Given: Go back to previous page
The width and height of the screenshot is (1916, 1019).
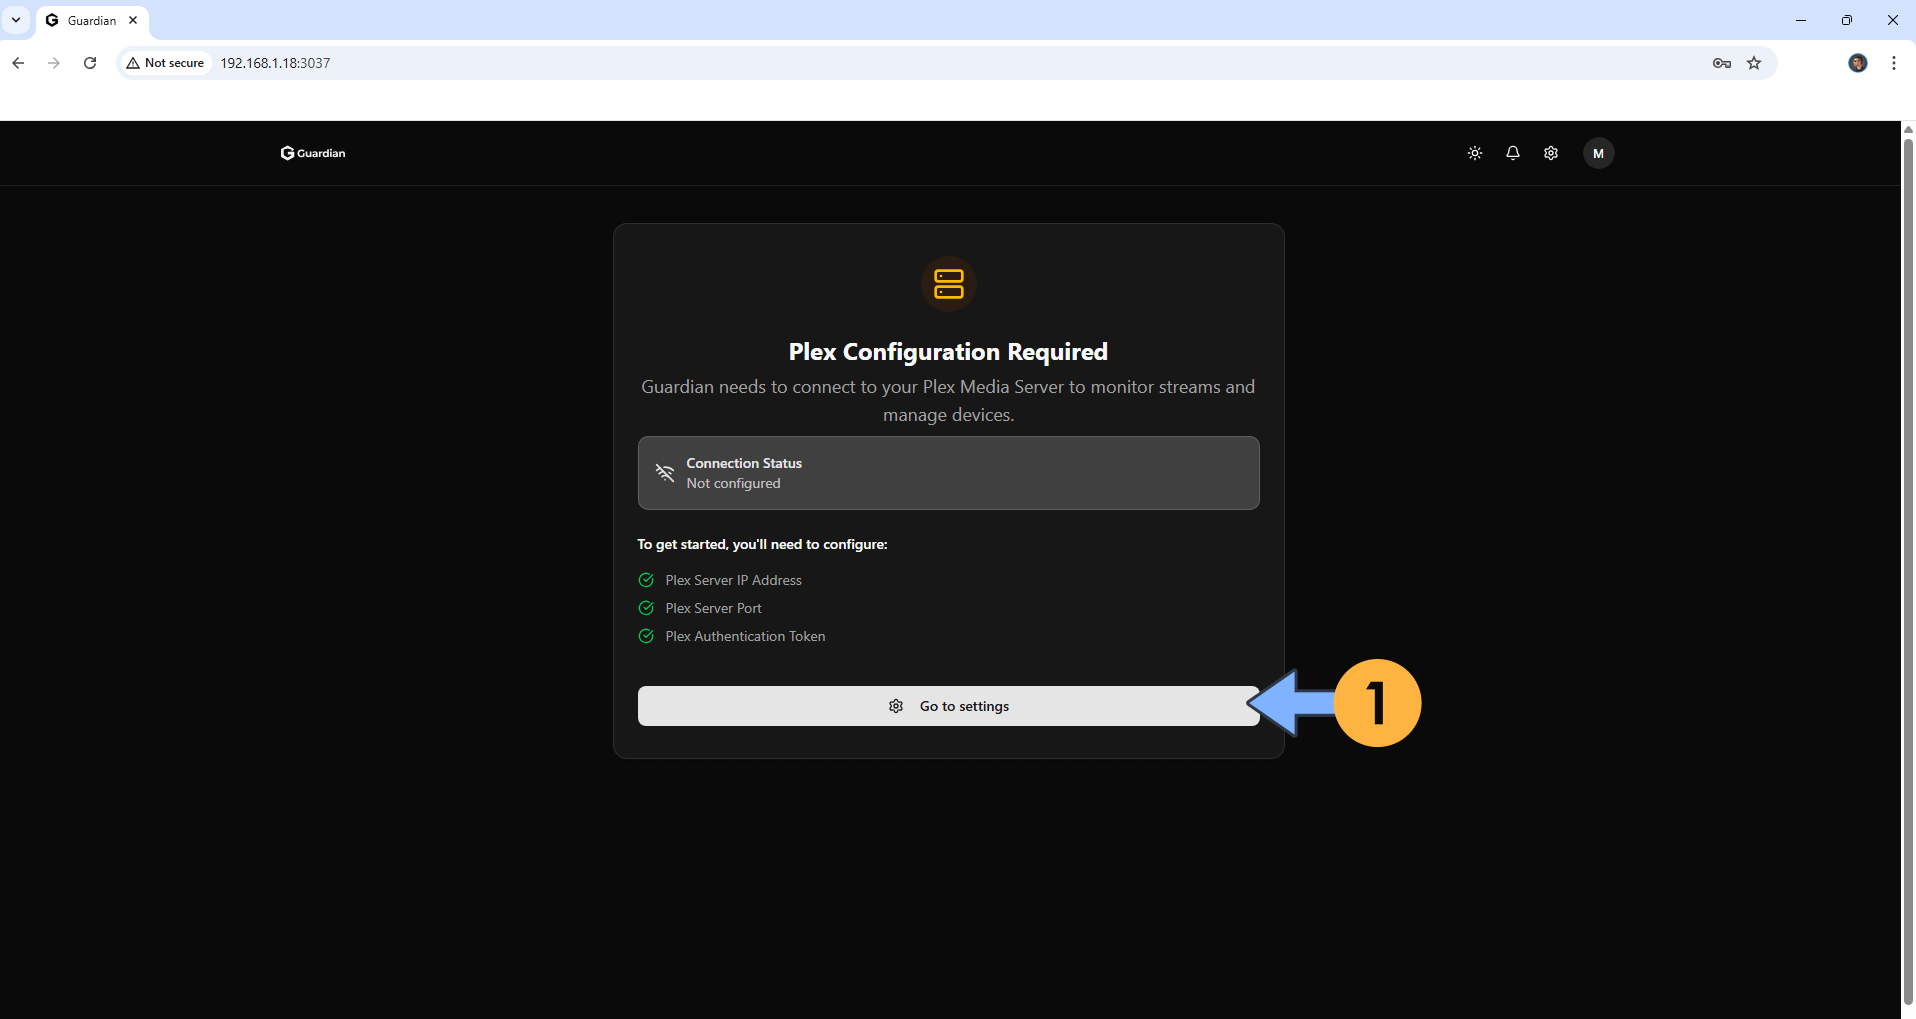Looking at the screenshot, I should click(18, 63).
